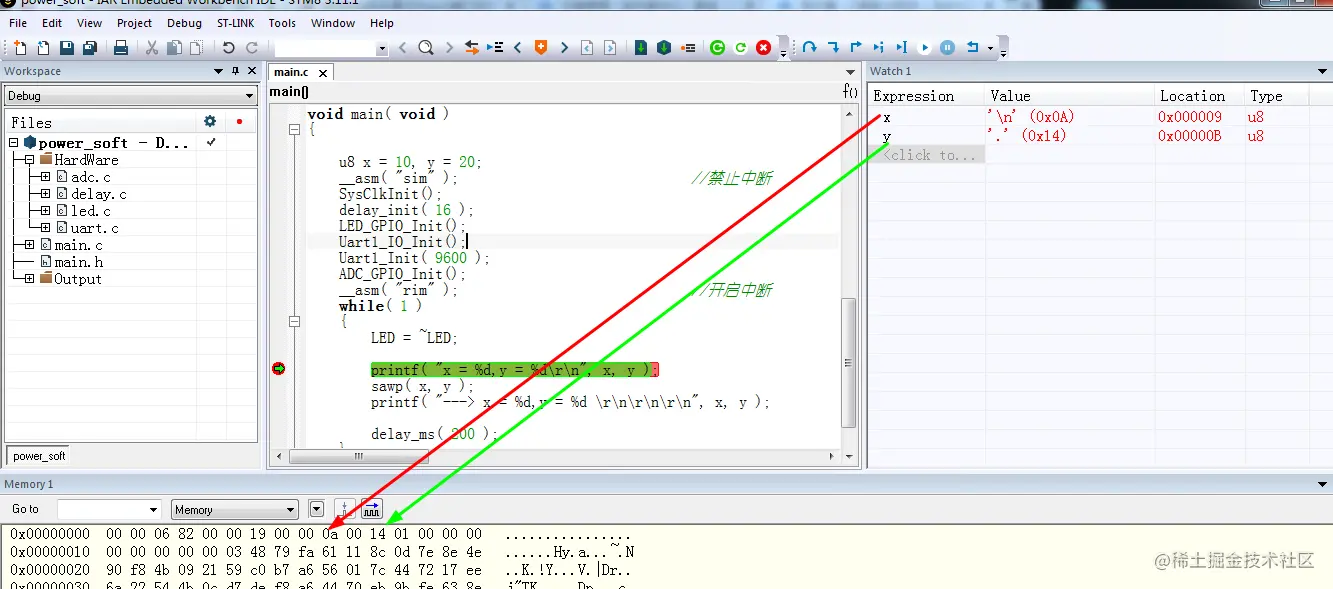
Task: Select the power_soft workspace tab at the bottom
Action: click(x=40, y=456)
